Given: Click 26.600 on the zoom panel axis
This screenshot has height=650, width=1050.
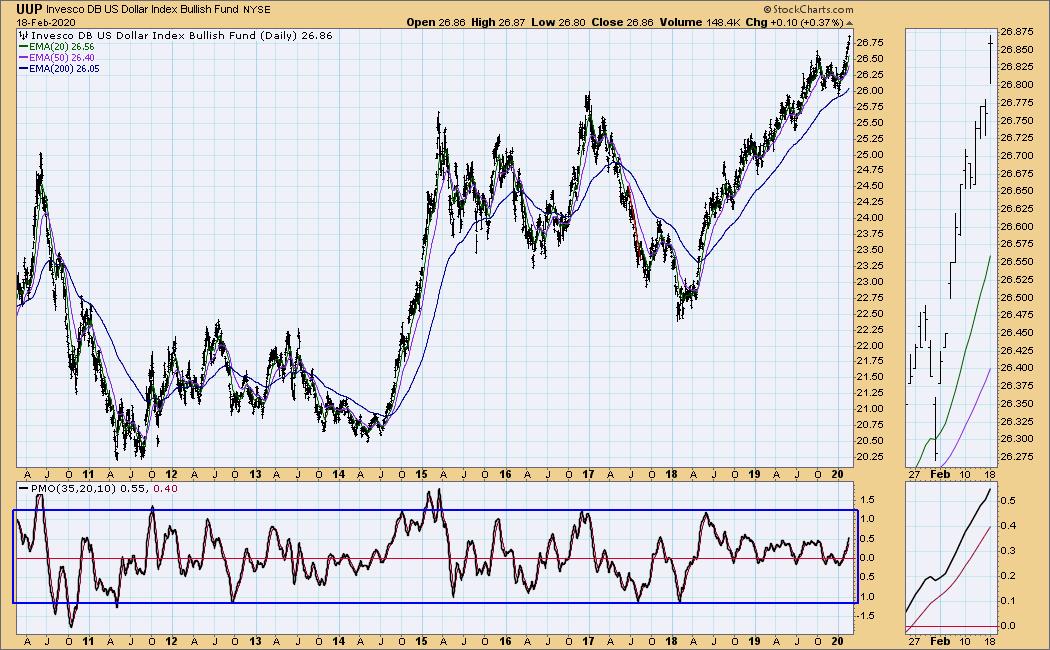Looking at the screenshot, I should point(1017,227).
